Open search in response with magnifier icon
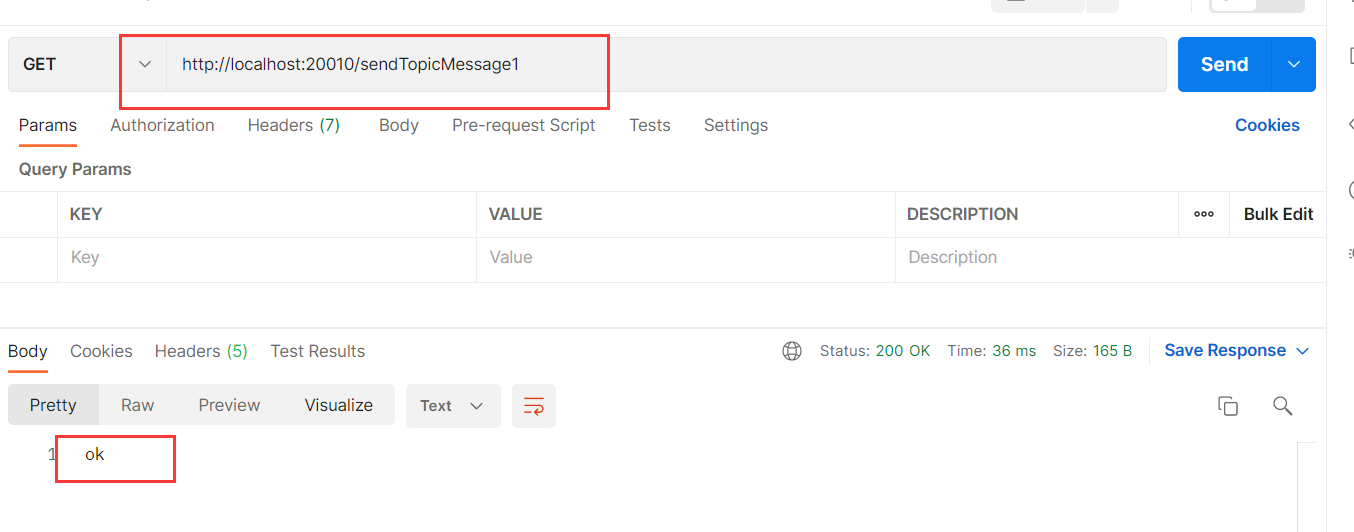This screenshot has height=532, width=1354. (x=1282, y=406)
